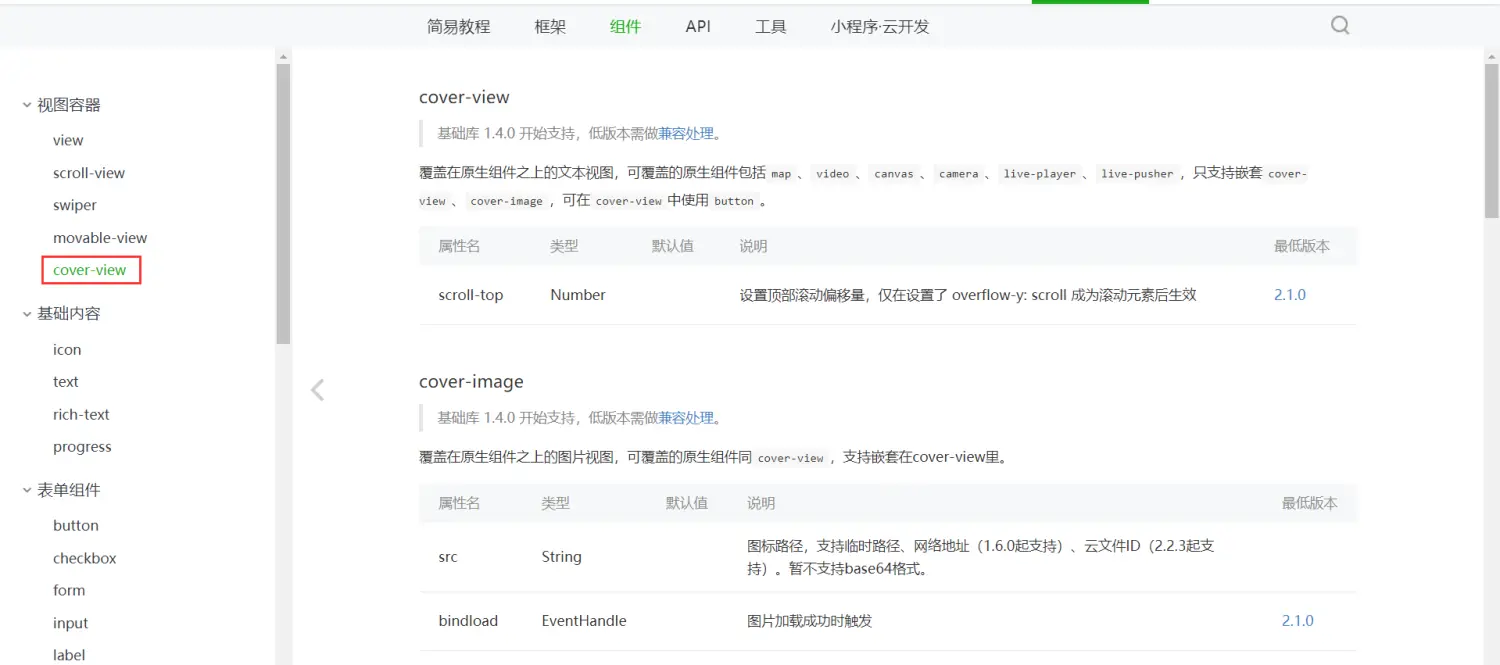The width and height of the screenshot is (1500, 665).
Task: Click scroll-top property cell
Action: point(471,295)
